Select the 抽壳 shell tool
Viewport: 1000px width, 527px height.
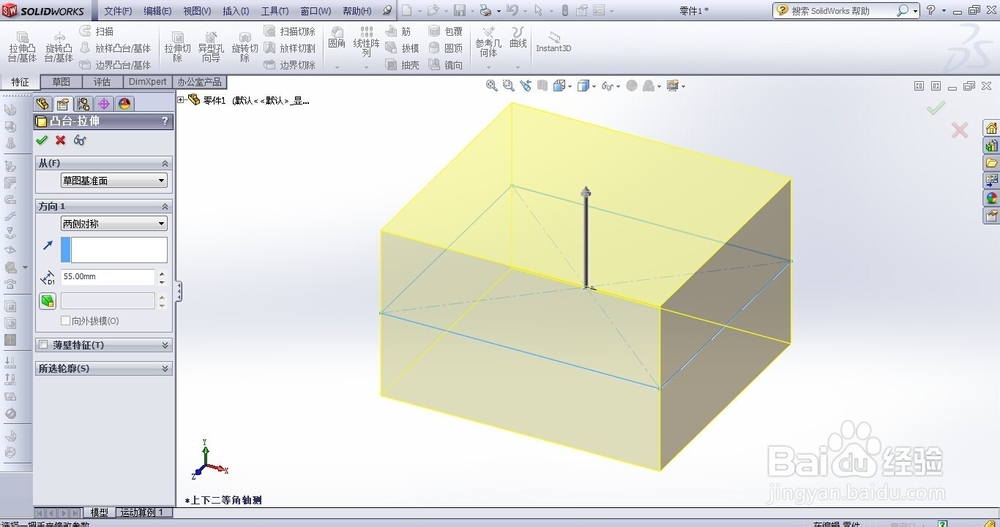pos(402,65)
